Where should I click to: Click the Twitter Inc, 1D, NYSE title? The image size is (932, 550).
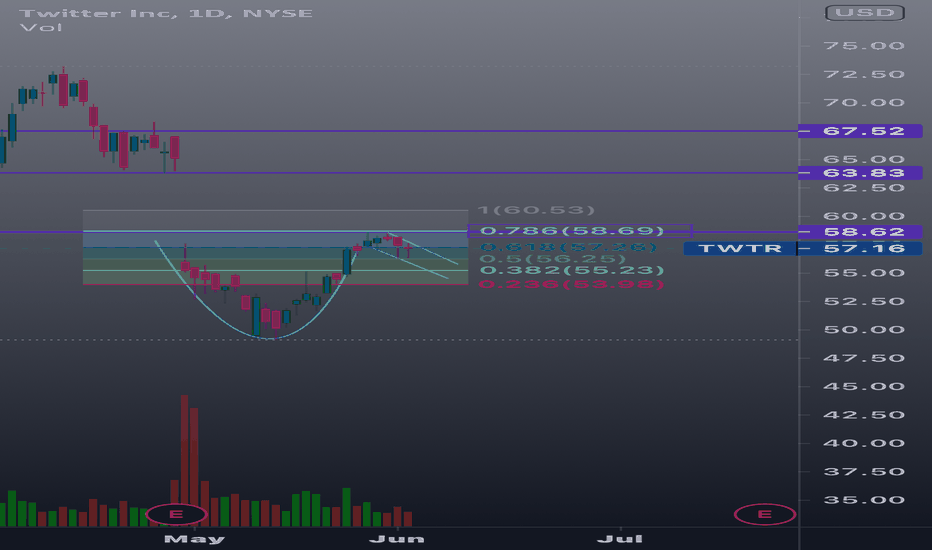tap(166, 12)
